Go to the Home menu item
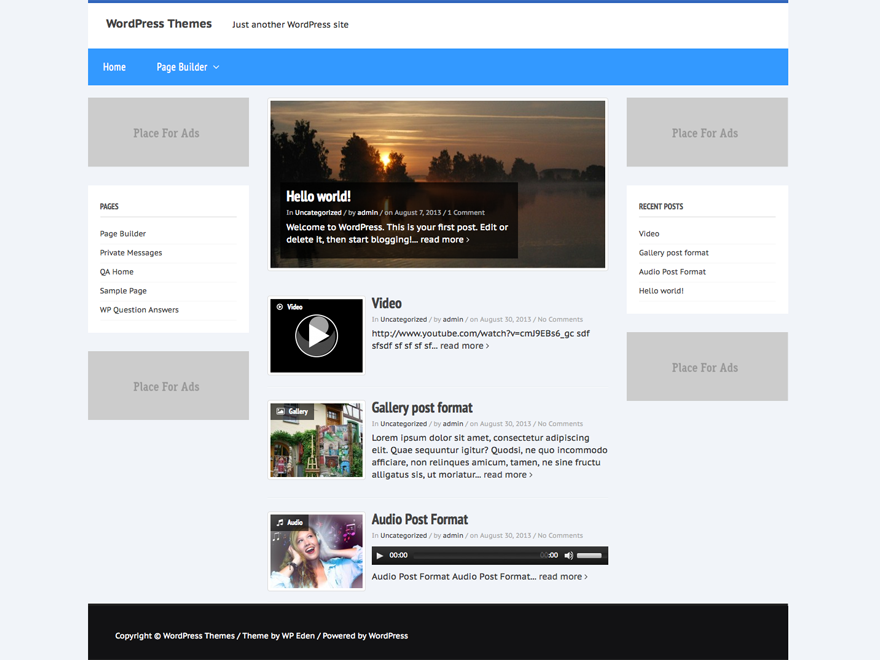This screenshot has height=660, width=880. click(114, 67)
